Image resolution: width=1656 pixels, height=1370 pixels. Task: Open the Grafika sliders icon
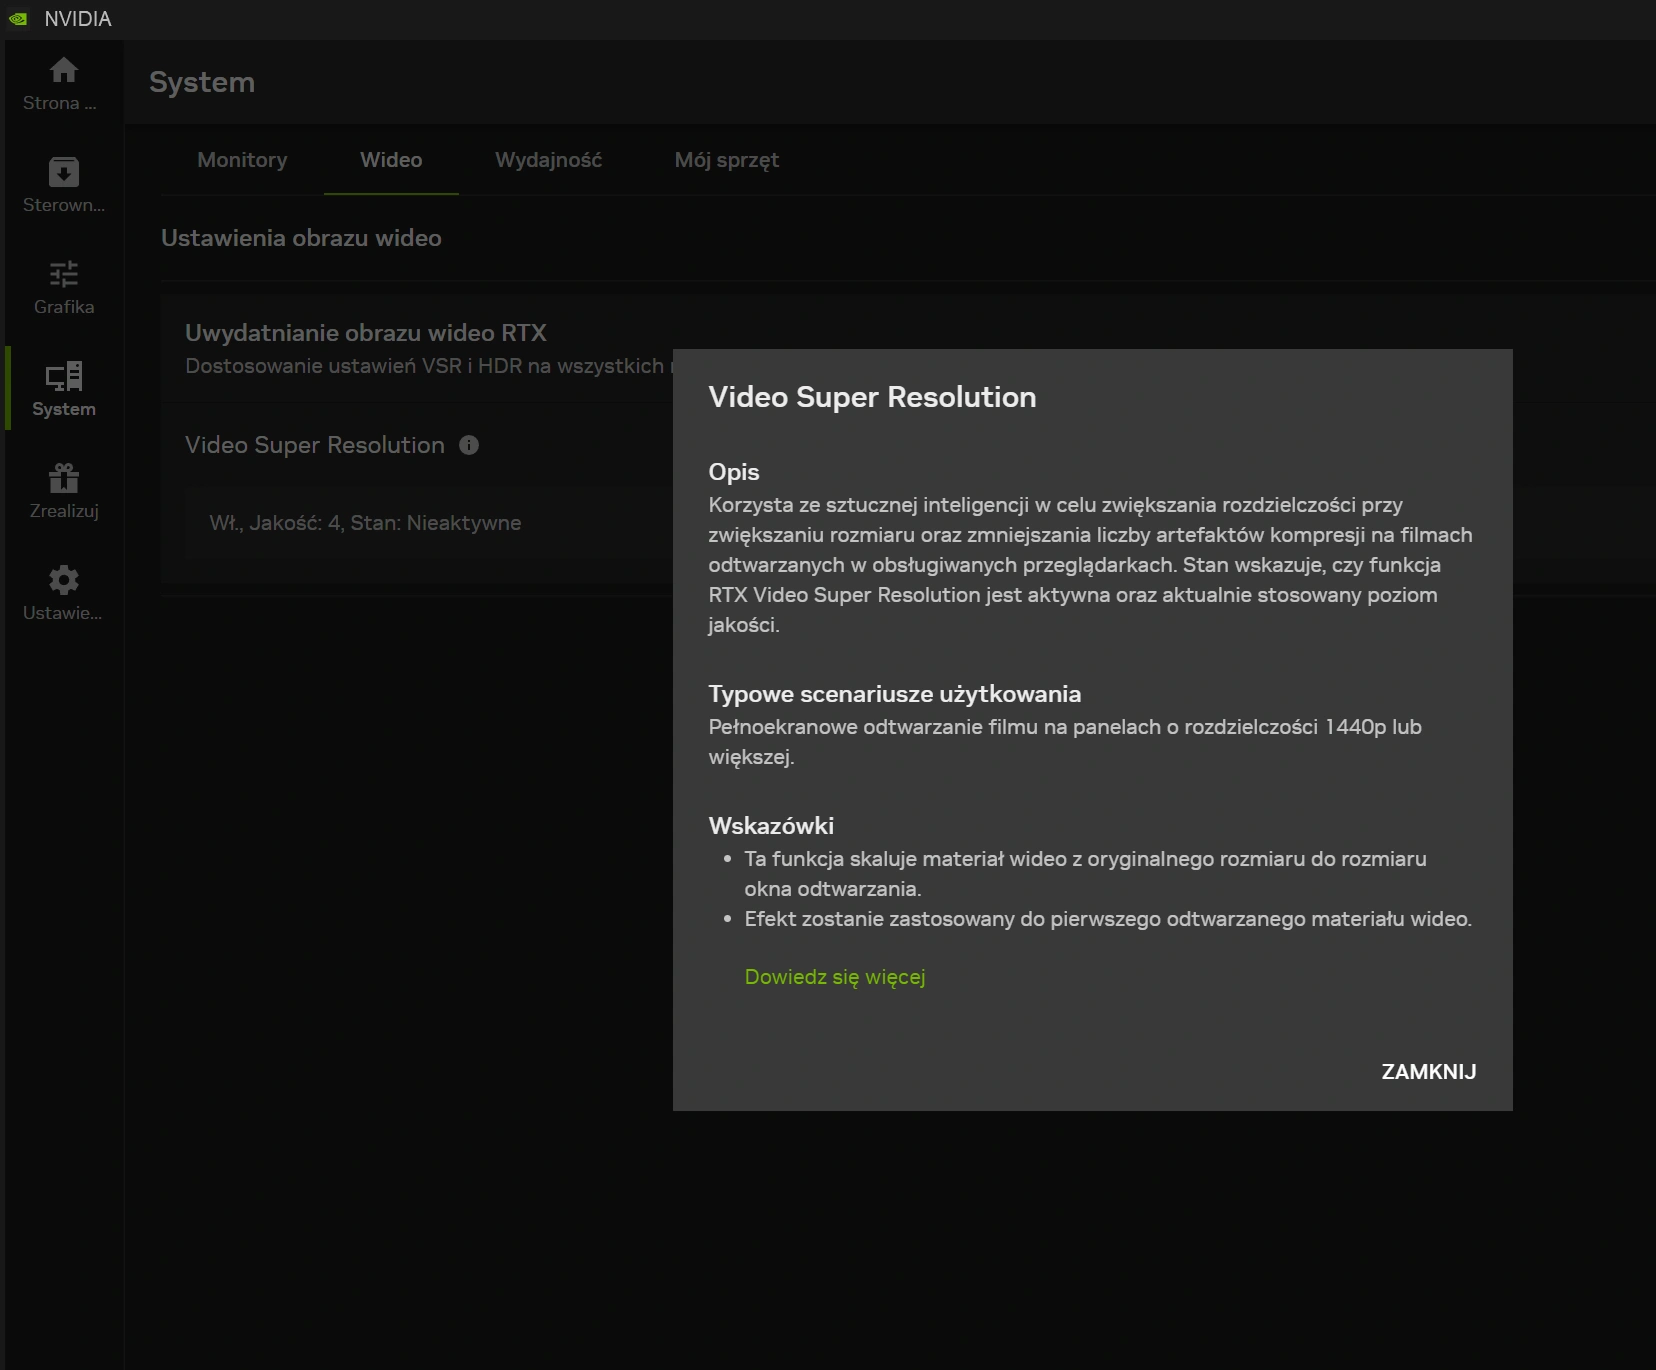63,274
